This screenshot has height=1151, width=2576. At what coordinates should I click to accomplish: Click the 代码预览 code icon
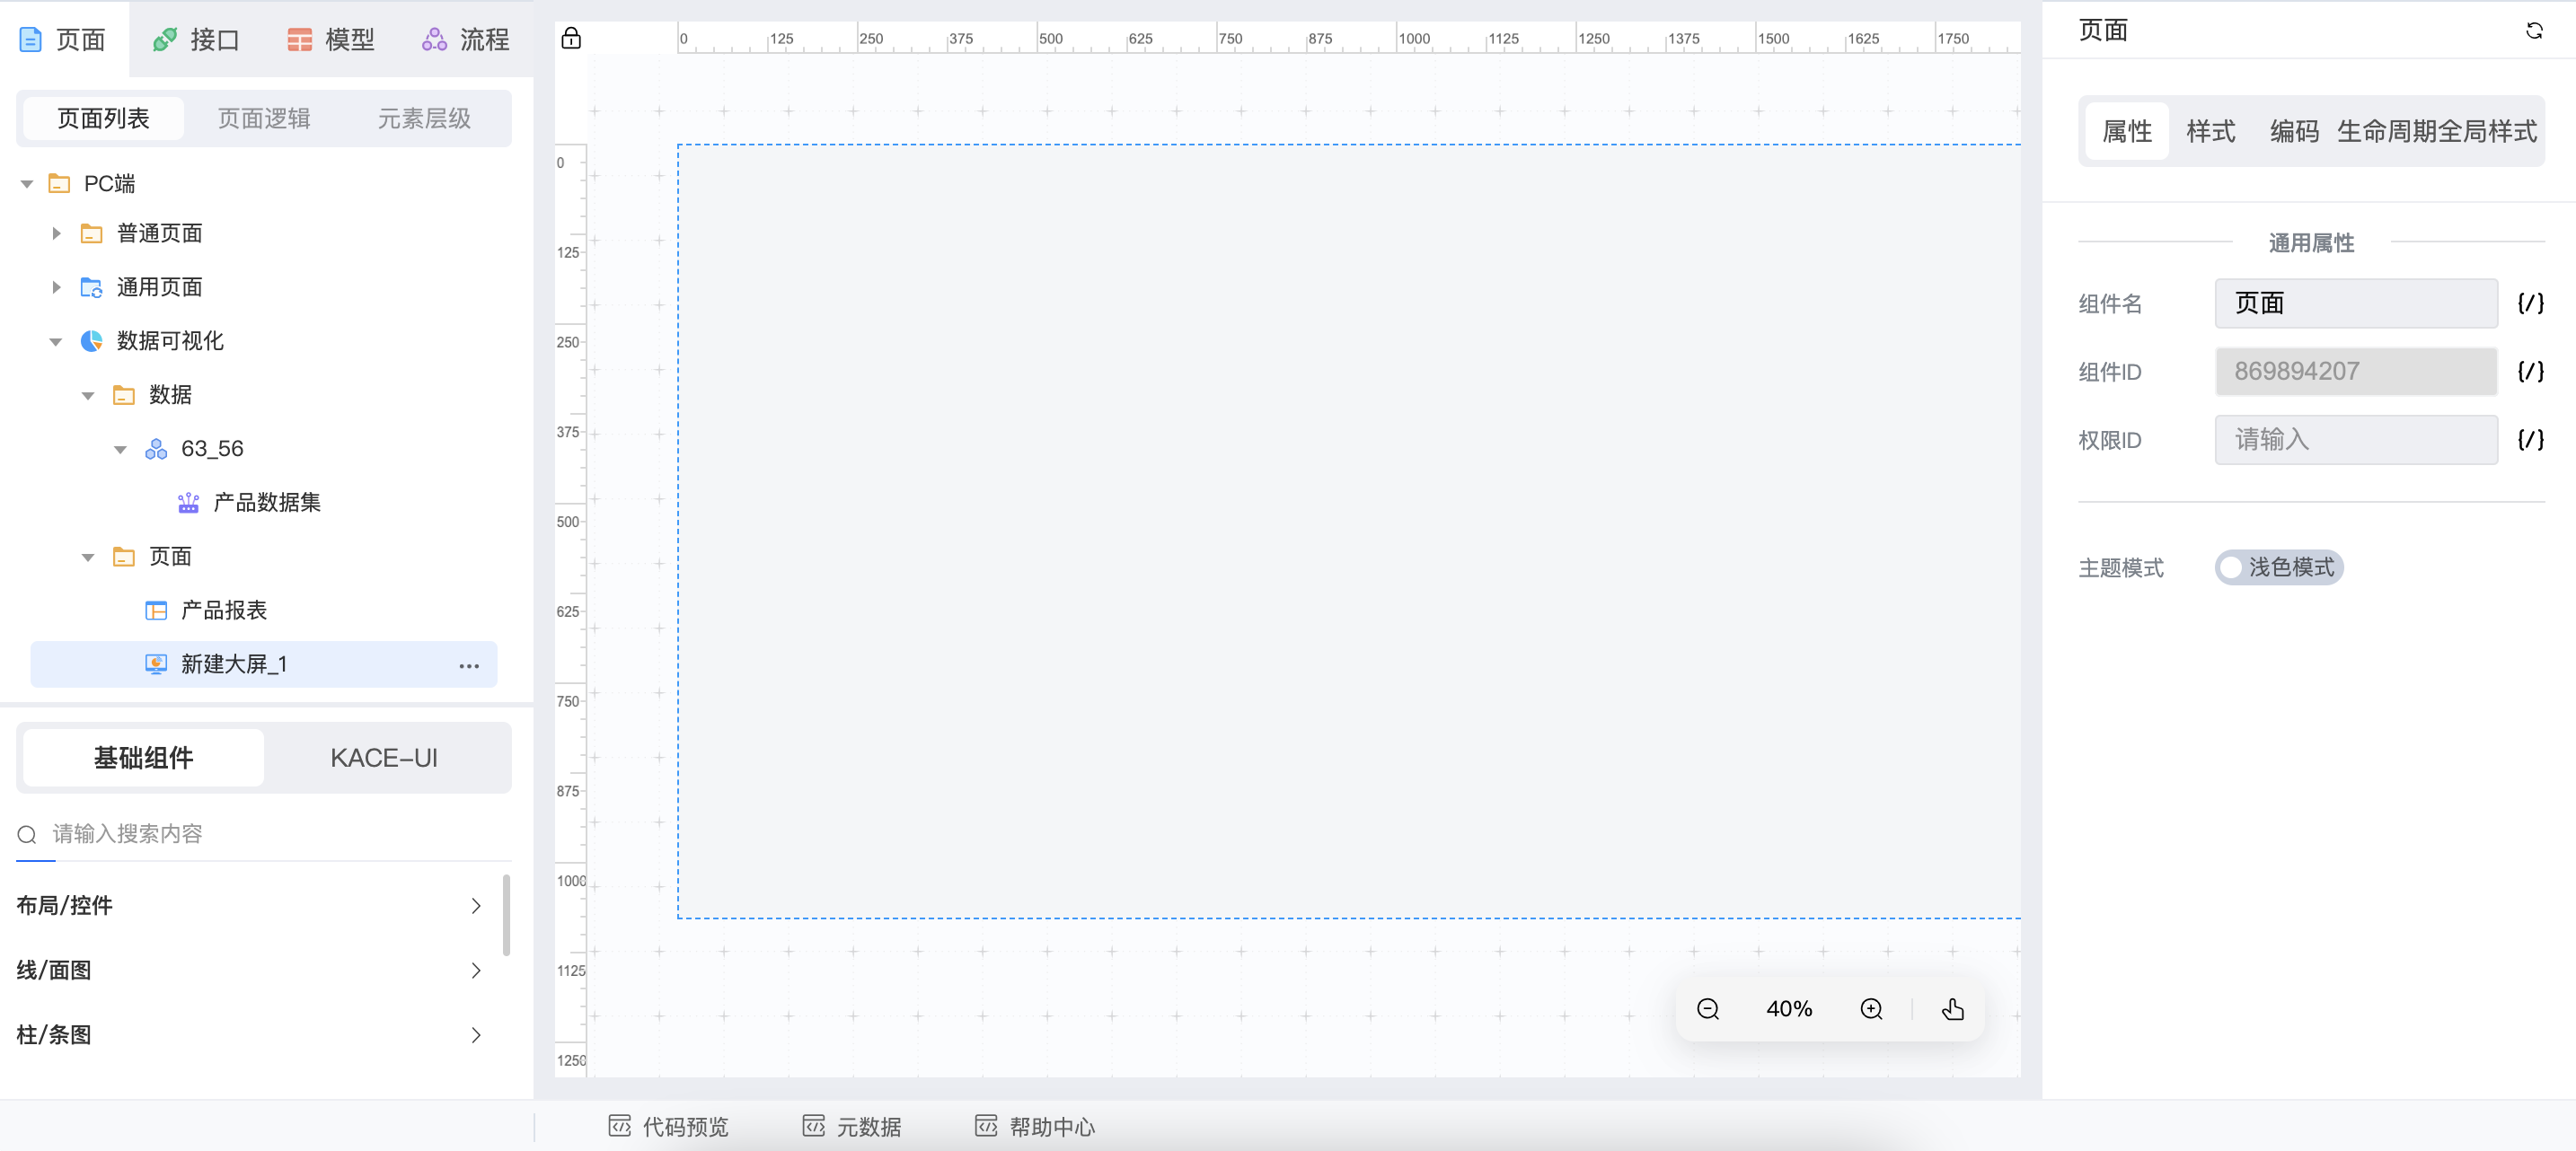tap(620, 1127)
